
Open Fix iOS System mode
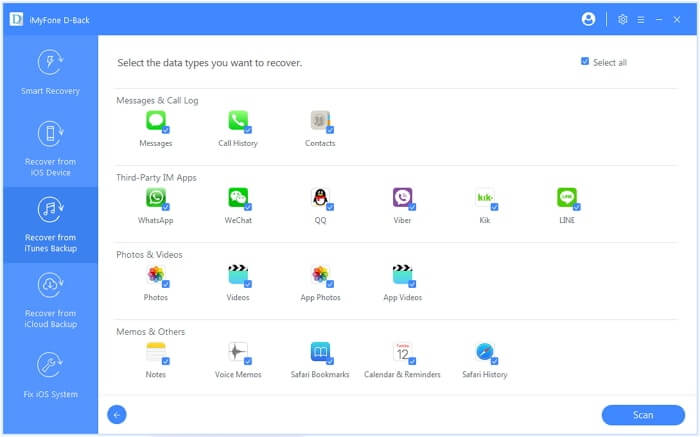click(x=50, y=375)
